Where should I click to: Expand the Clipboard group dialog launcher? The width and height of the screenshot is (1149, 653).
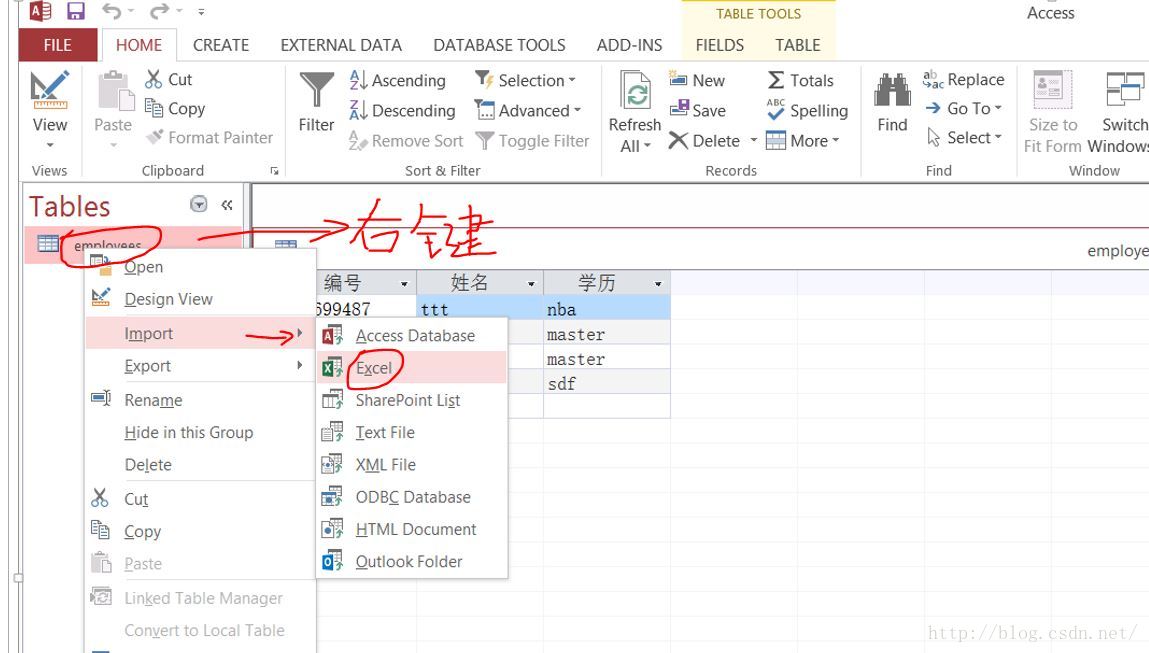(275, 171)
